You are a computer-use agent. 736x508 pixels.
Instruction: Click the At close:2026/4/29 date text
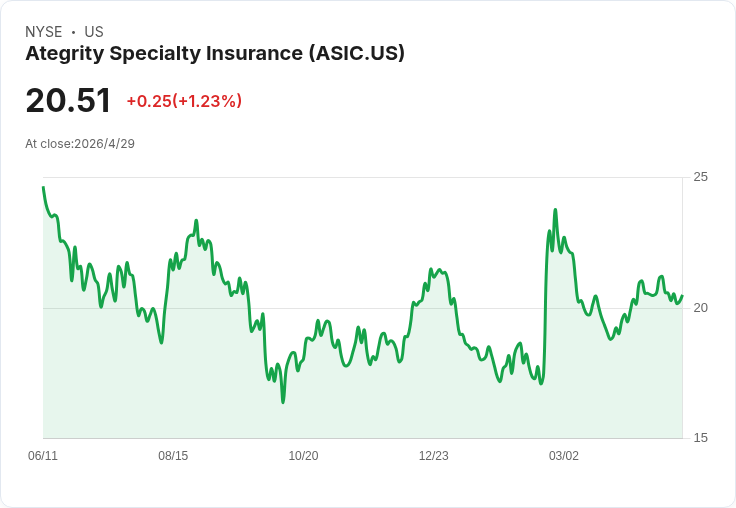tap(80, 144)
